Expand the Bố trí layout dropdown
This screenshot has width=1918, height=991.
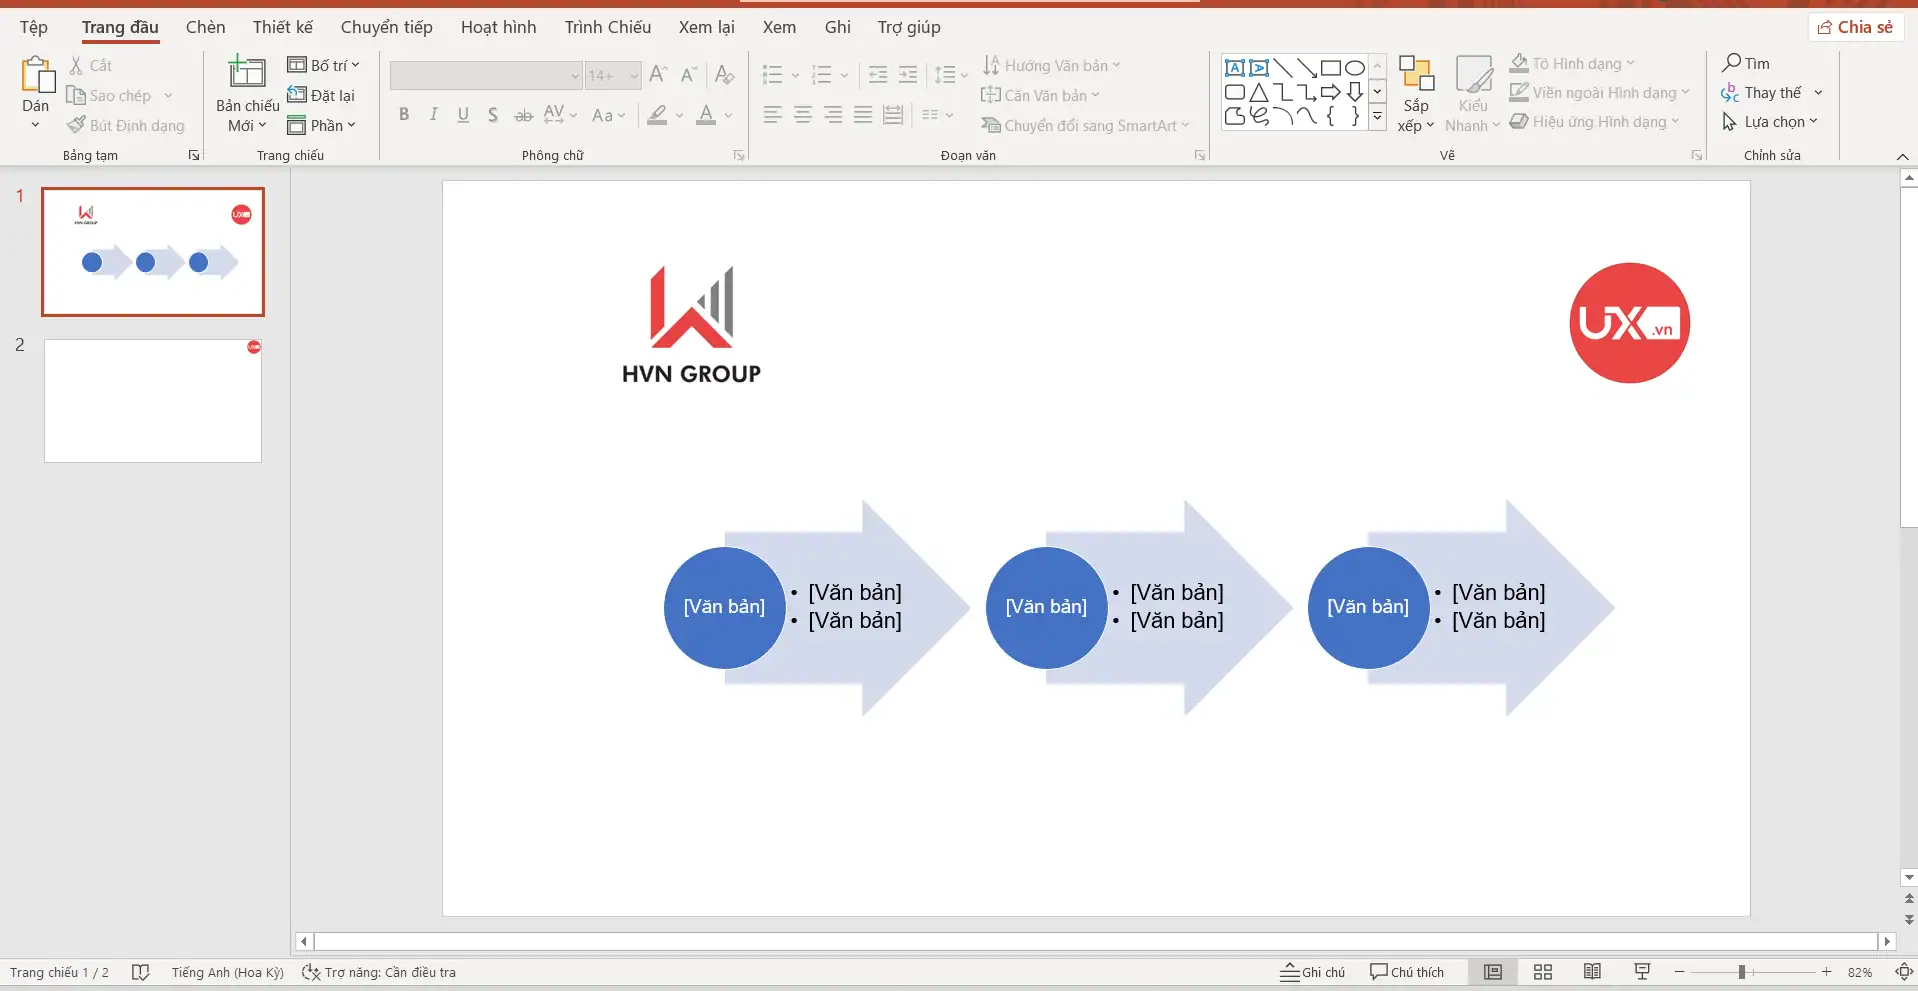[324, 65]
